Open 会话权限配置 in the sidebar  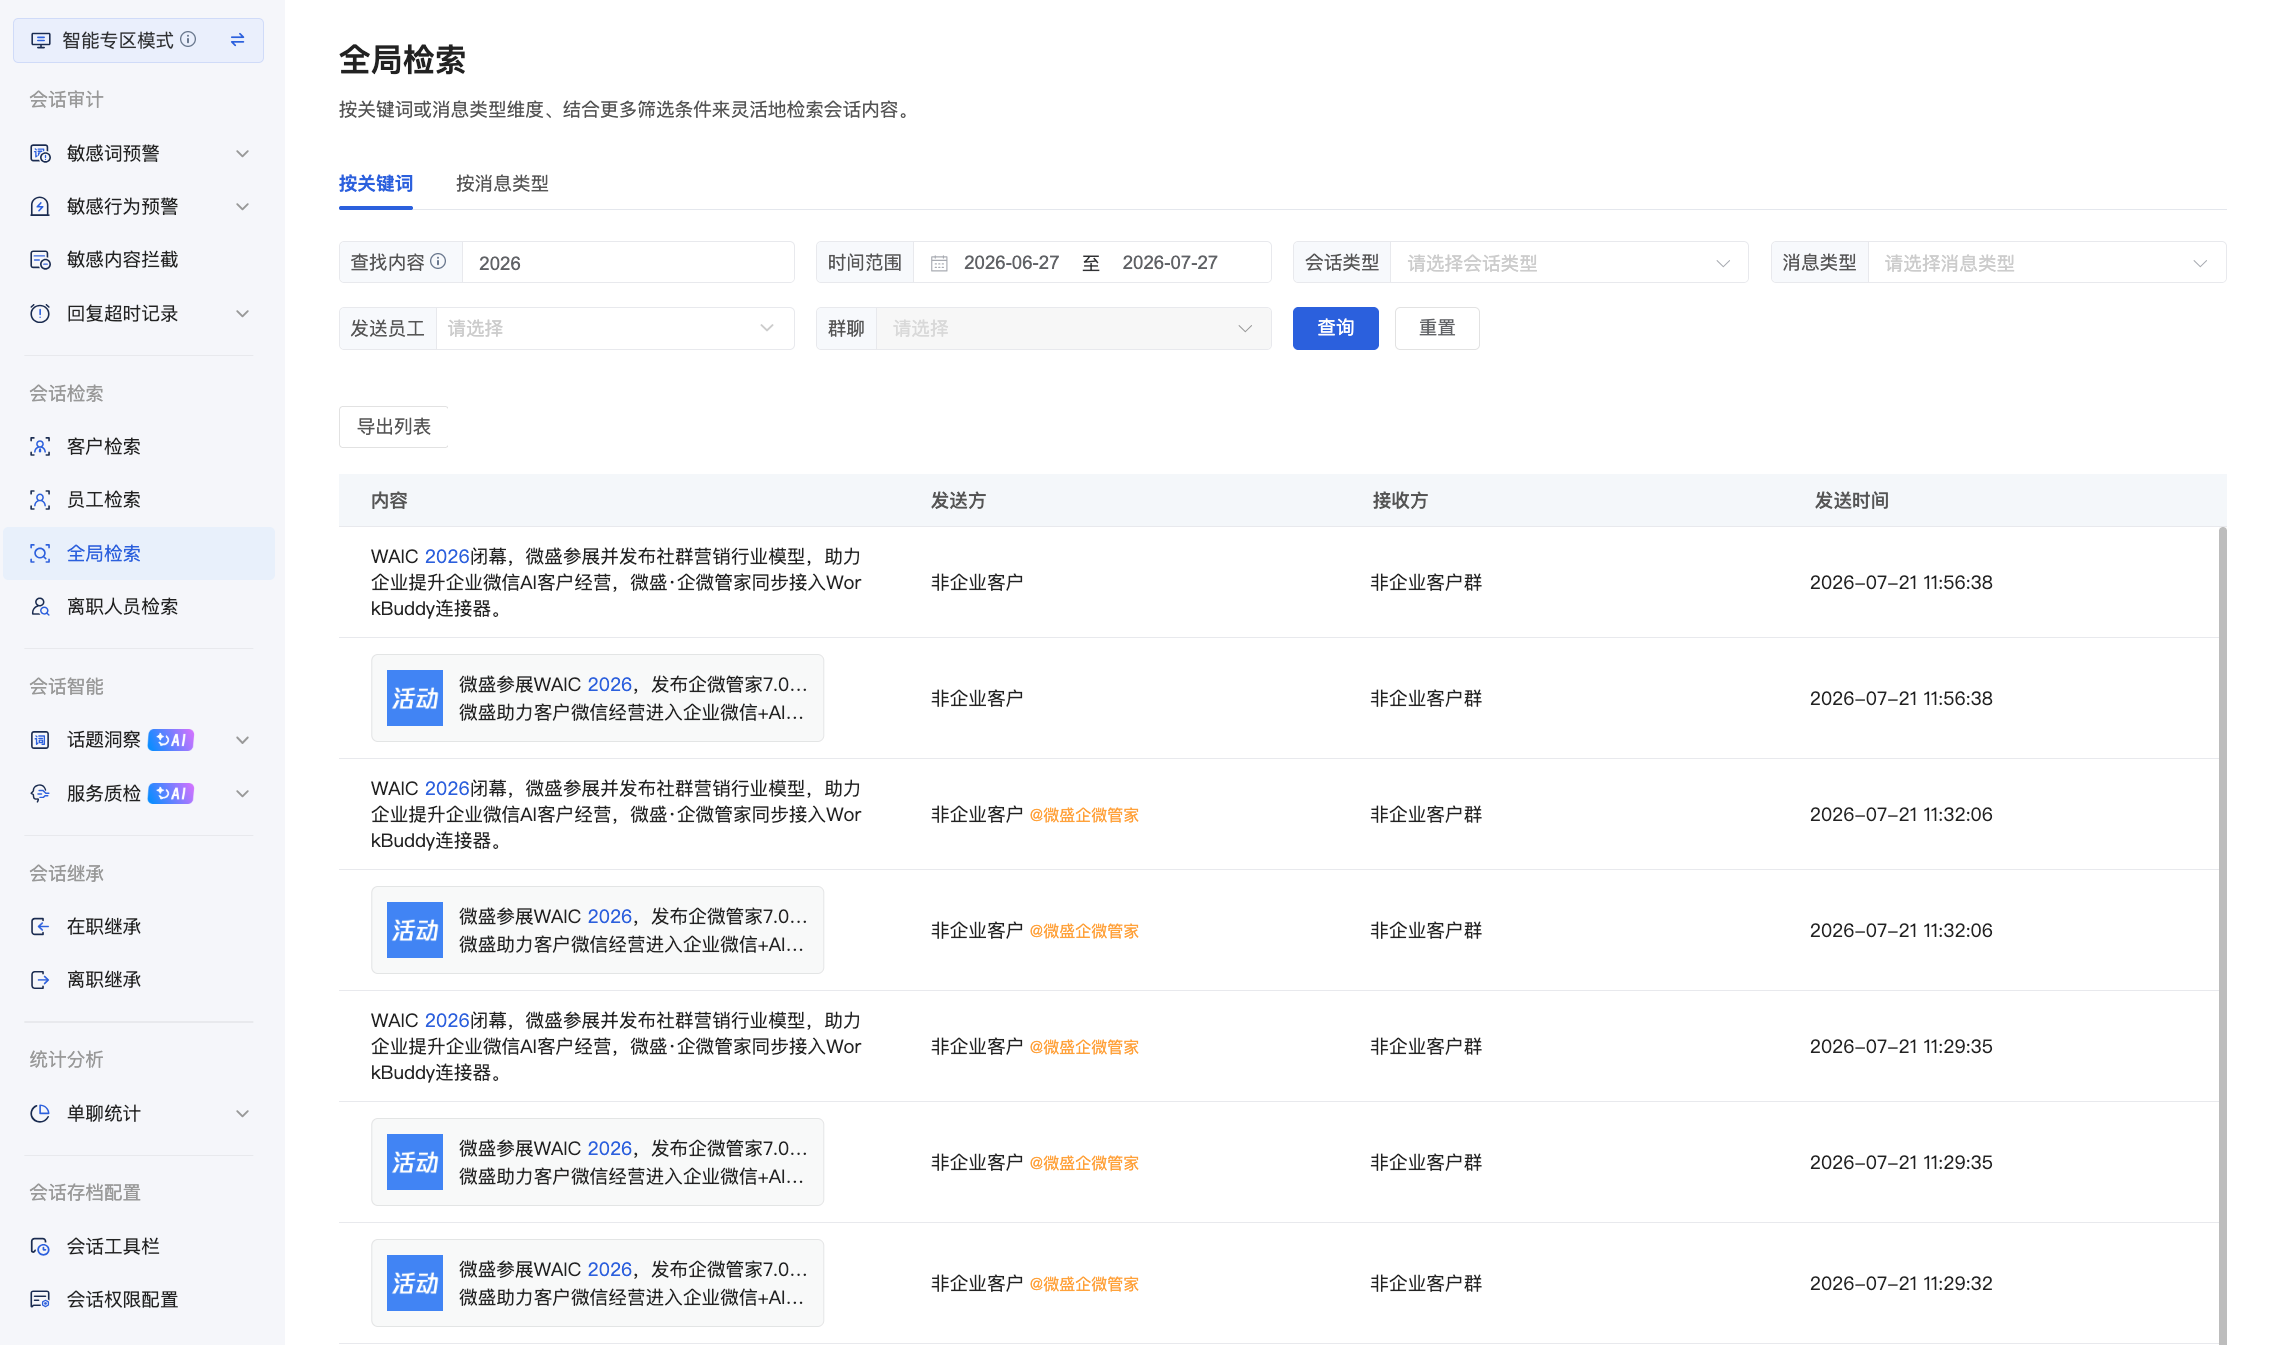click(139, 1299)
